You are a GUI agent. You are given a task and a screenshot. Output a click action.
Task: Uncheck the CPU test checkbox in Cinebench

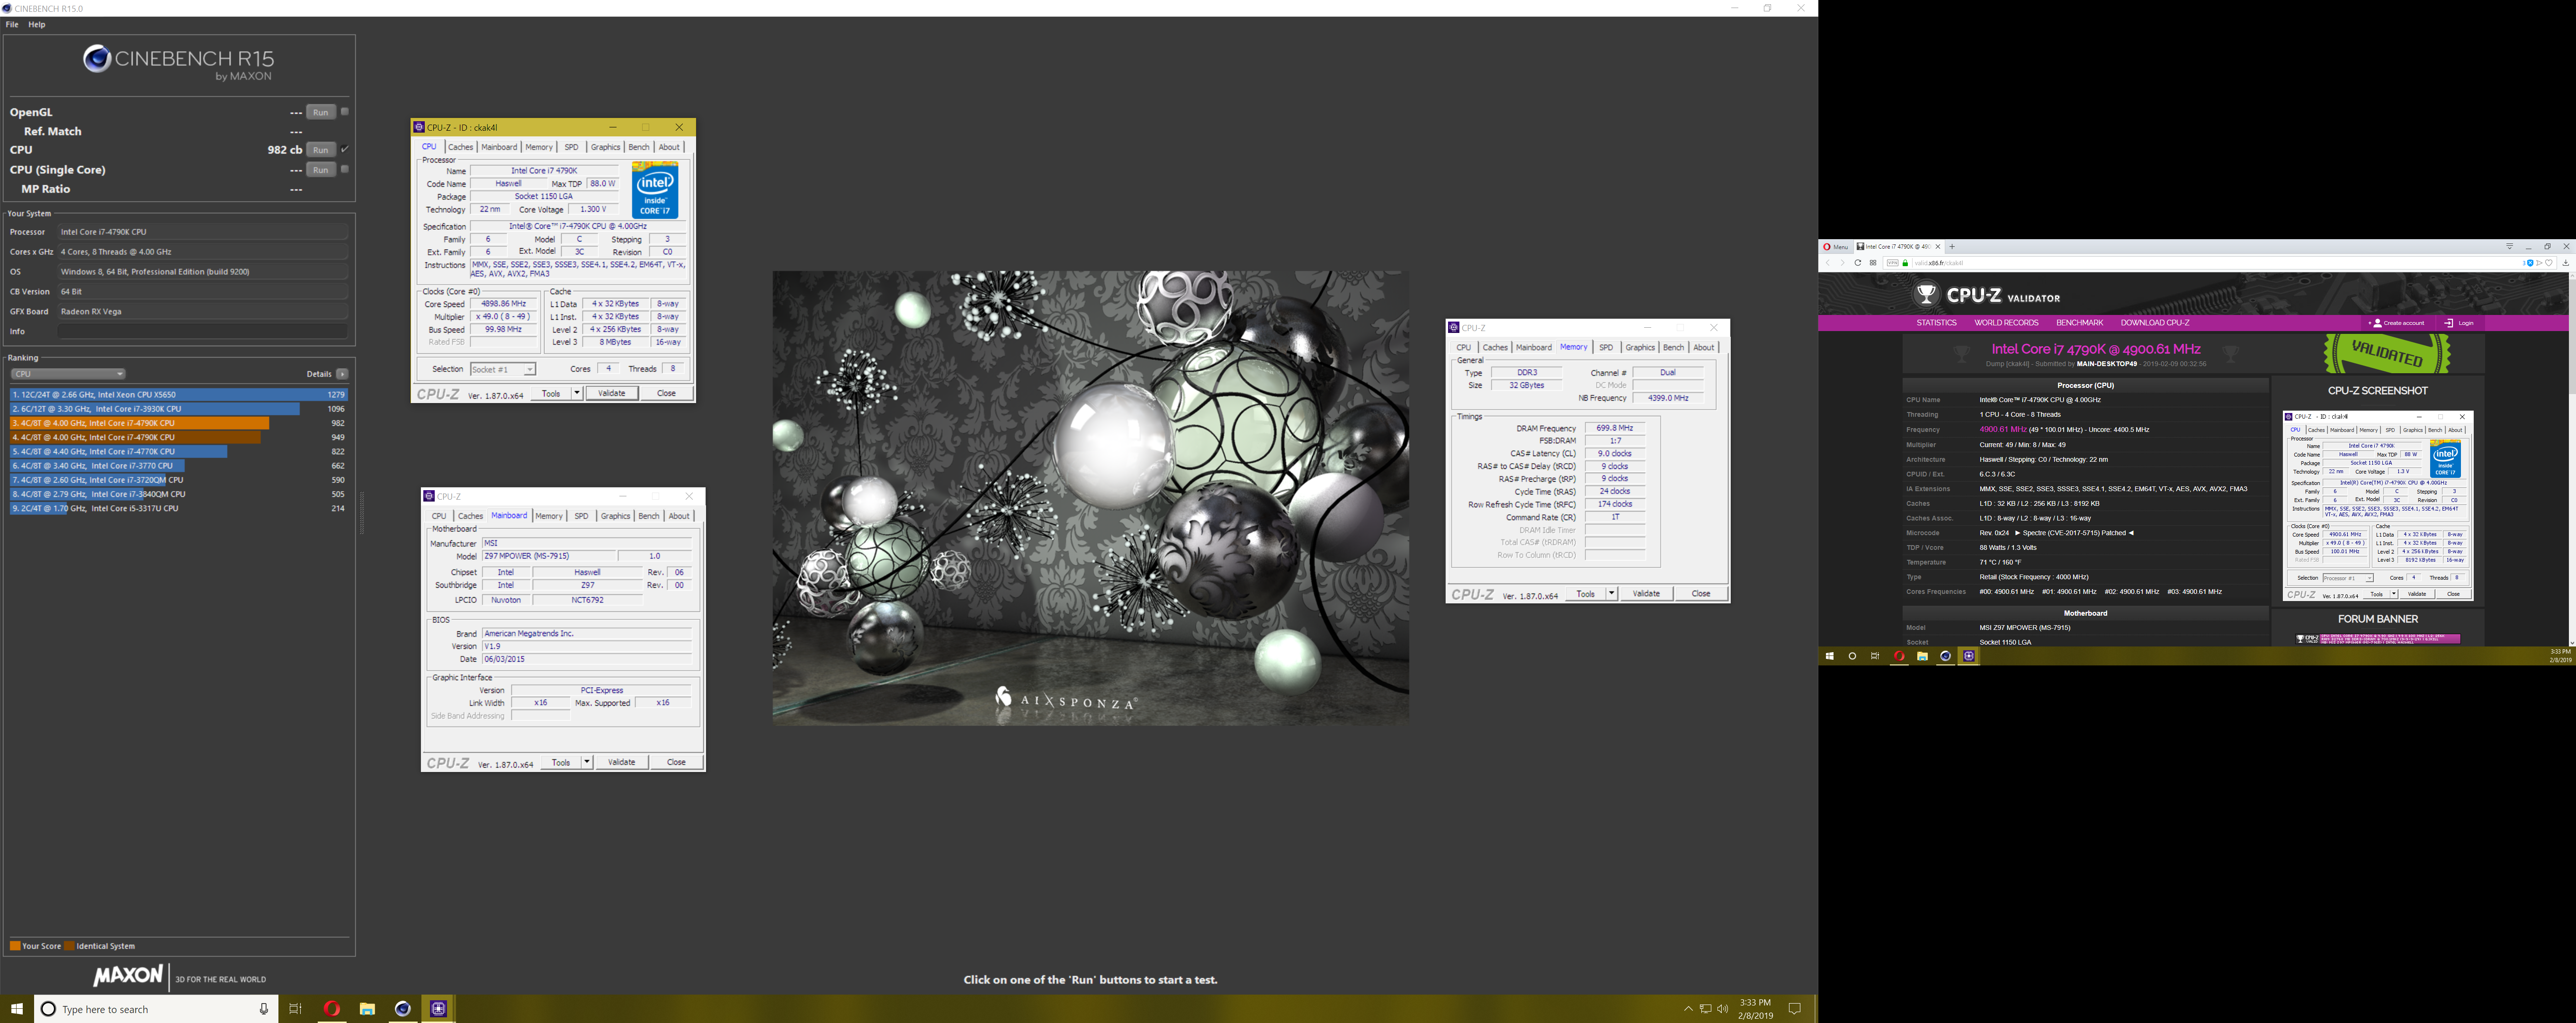345,149
